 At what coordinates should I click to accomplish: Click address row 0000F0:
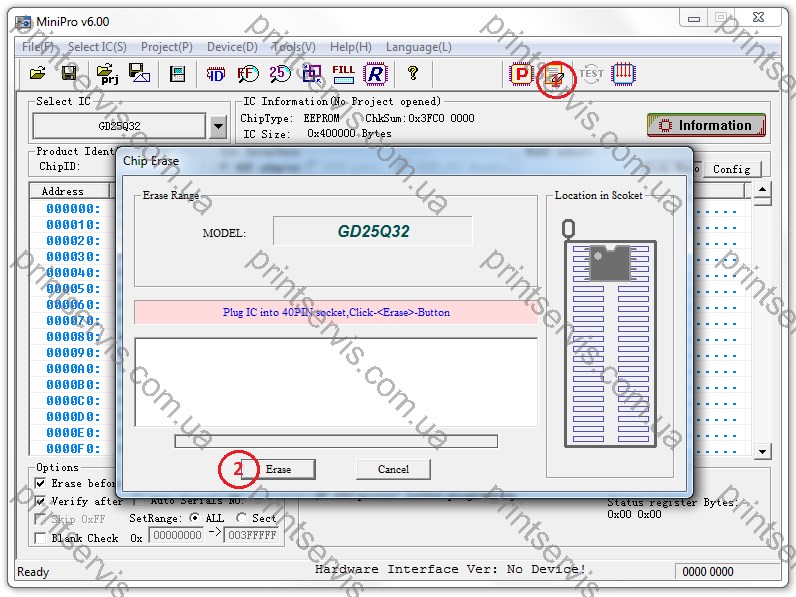pos(73,449)
